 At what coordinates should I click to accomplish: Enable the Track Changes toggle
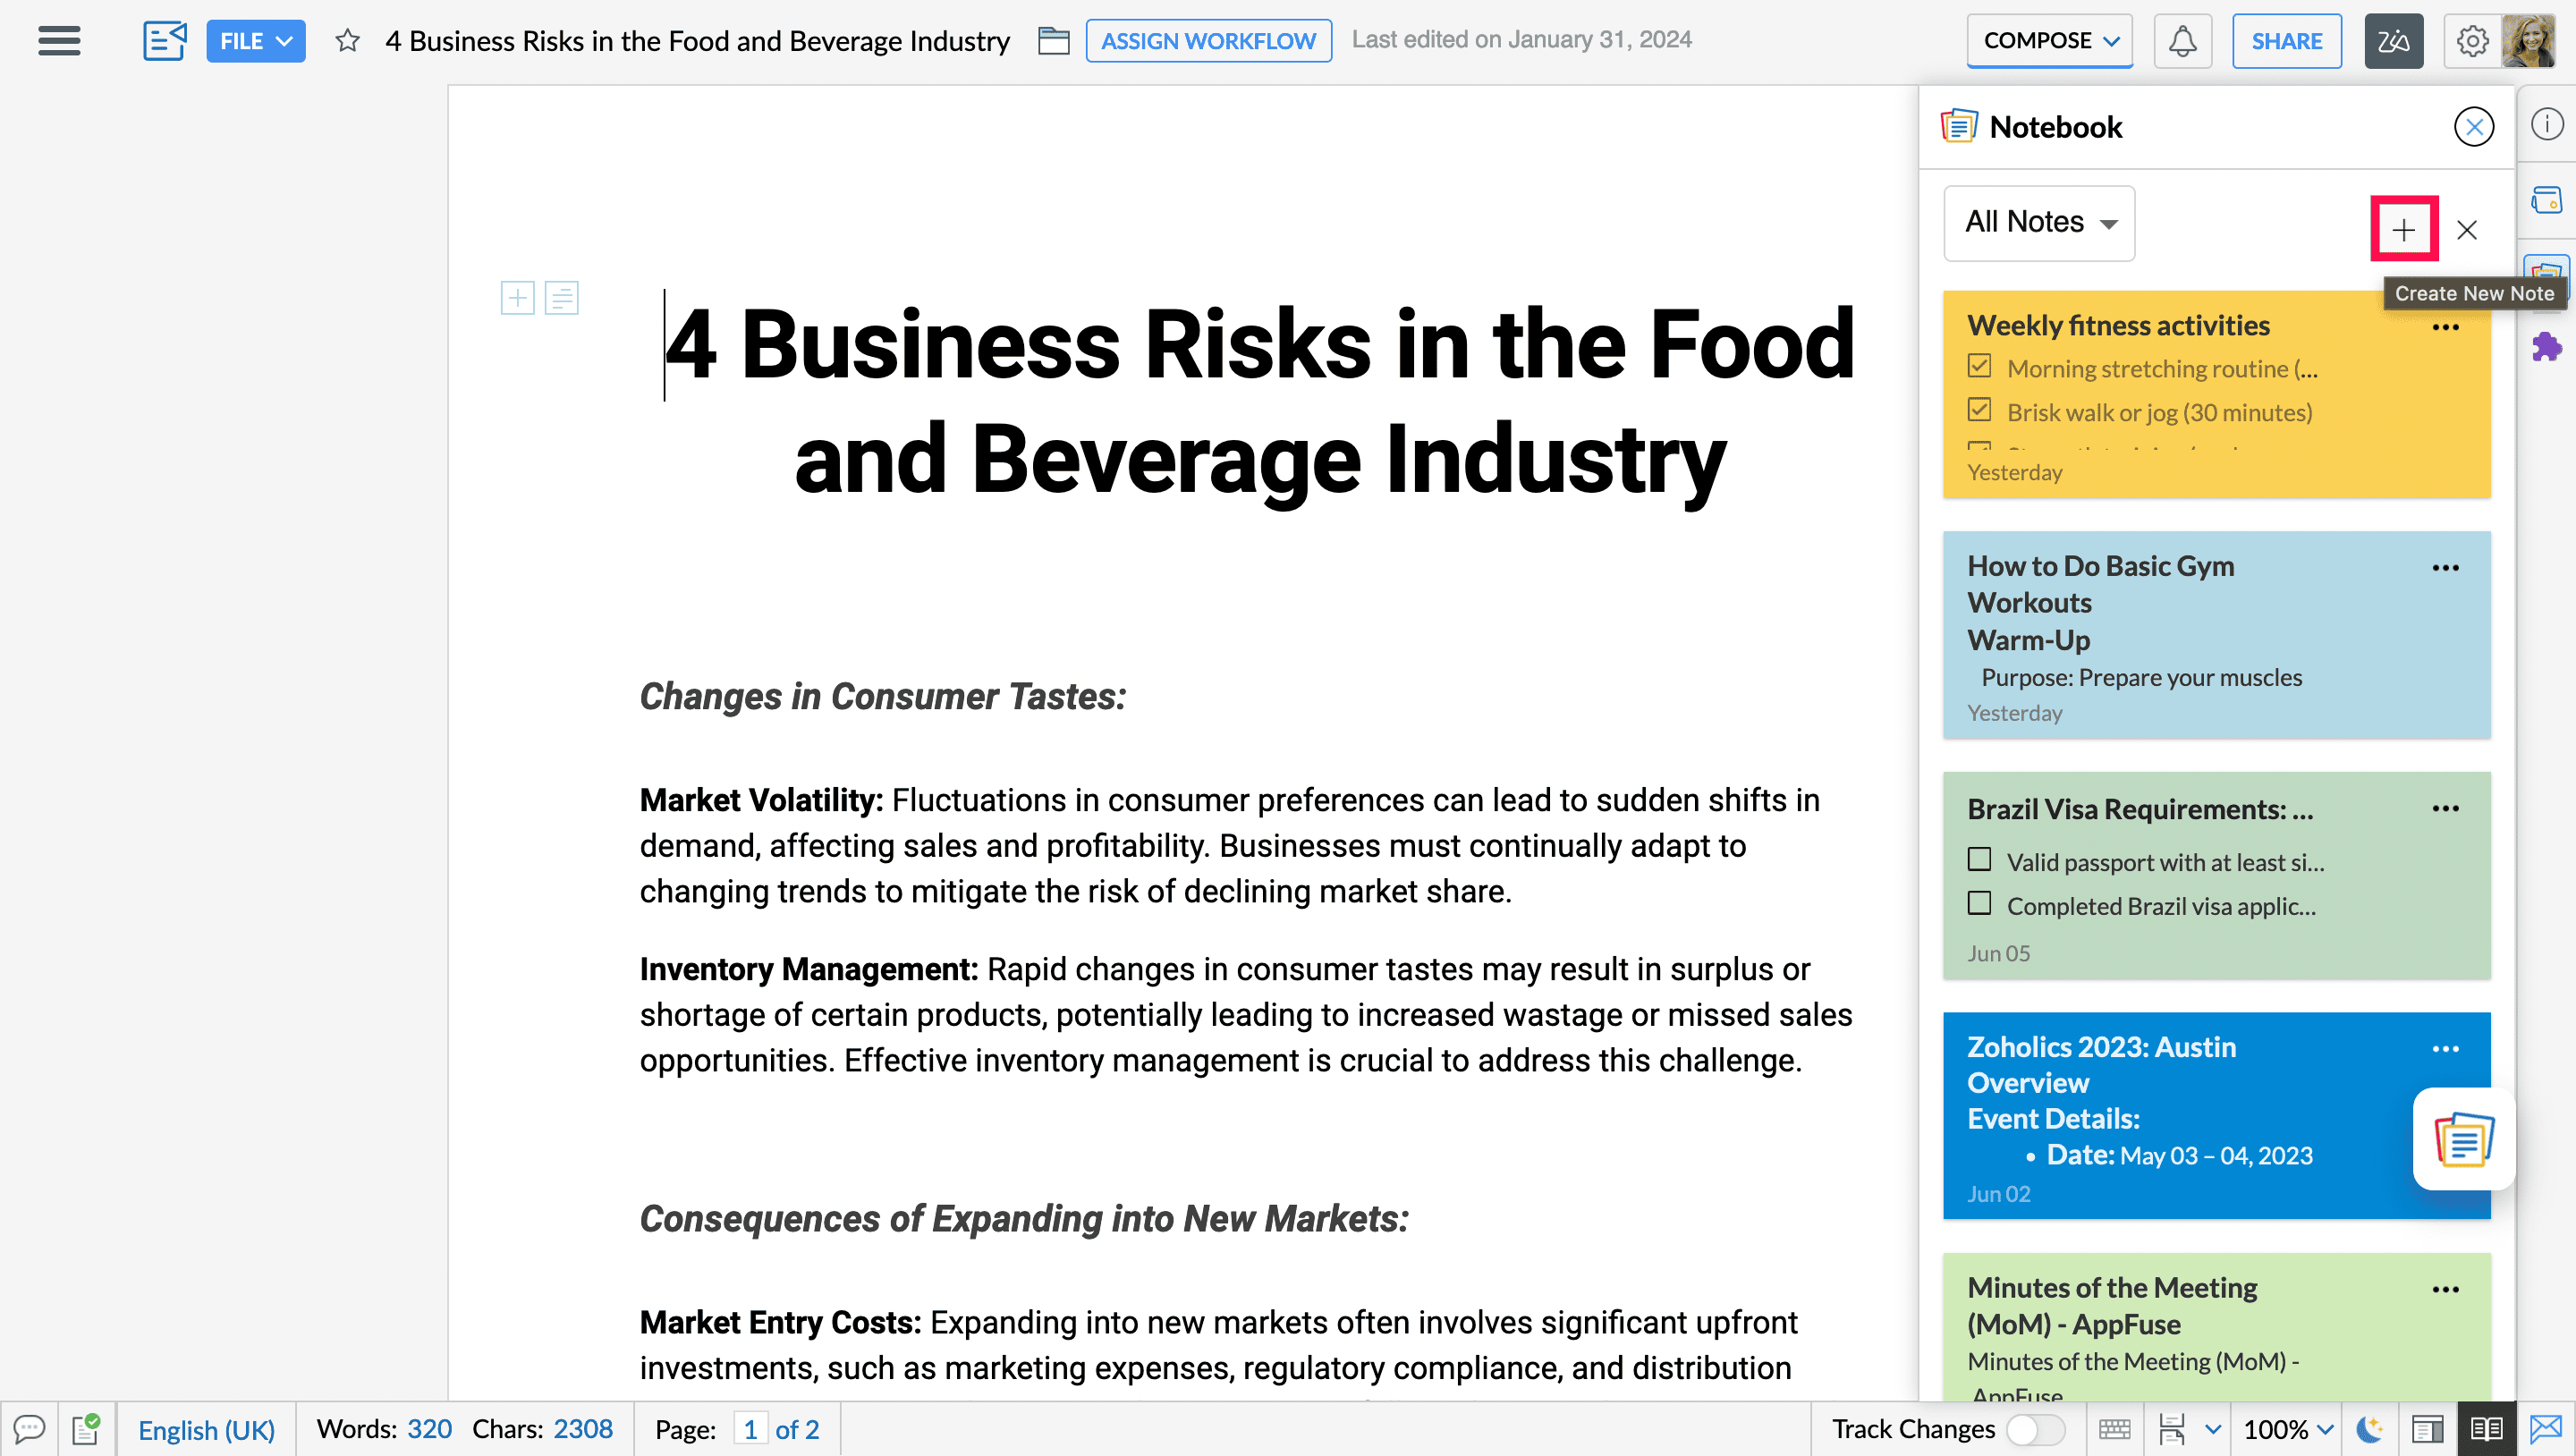click(x=2035, y=1429)
